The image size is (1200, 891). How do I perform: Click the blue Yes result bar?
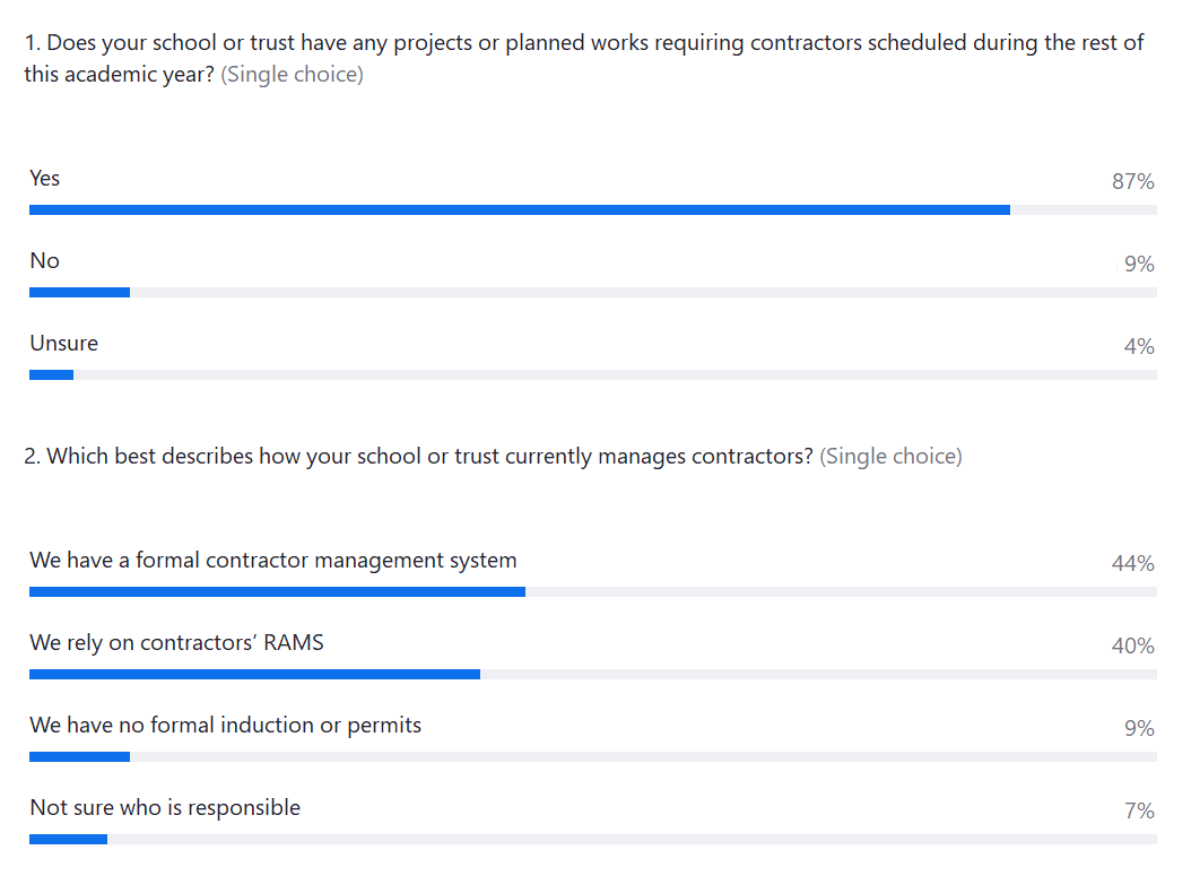pos(519,210)
